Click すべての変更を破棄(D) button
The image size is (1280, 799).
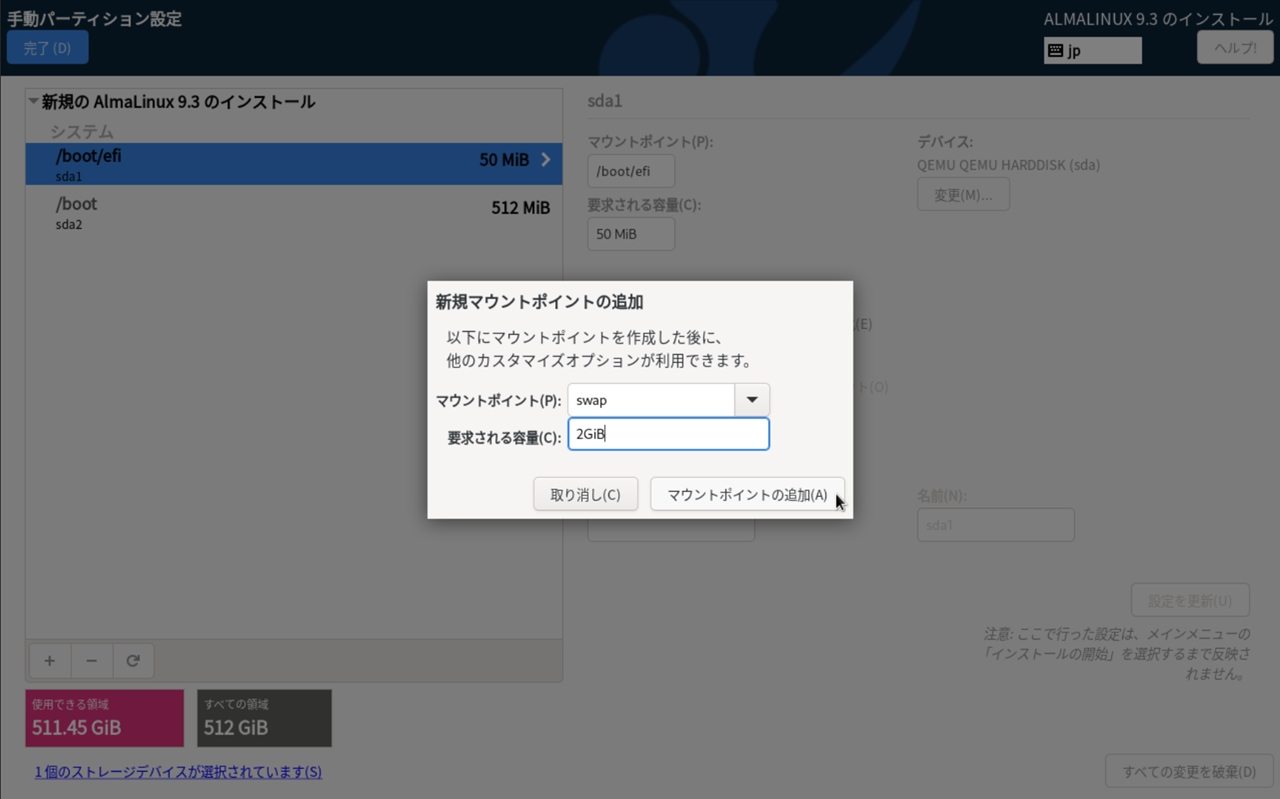click(x=1188, y=772)
